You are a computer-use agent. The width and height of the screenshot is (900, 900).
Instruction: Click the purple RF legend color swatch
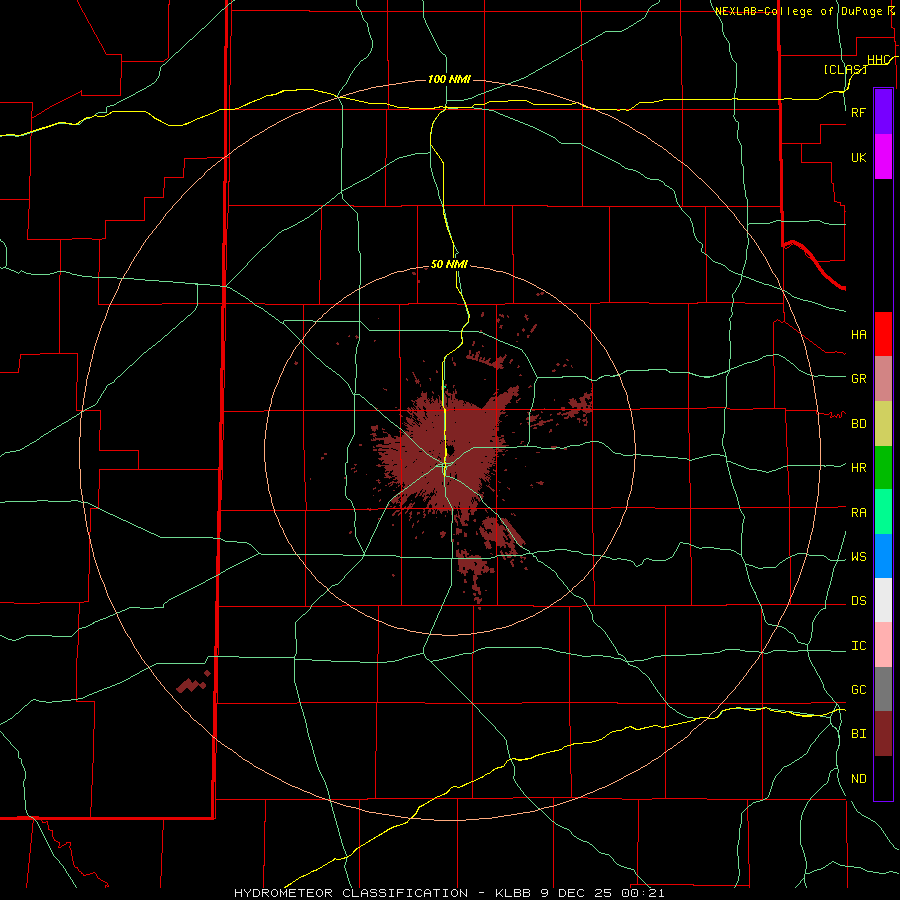[883, 112]
